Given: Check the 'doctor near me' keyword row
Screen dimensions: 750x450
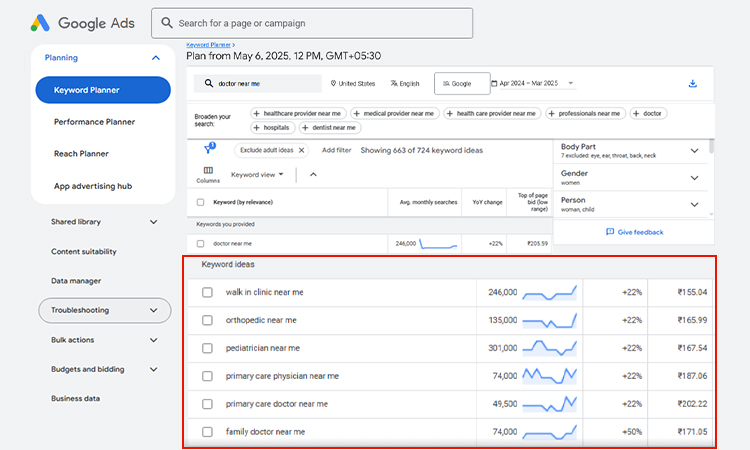Looking at the screenshot, I should [x=200, y=244].
